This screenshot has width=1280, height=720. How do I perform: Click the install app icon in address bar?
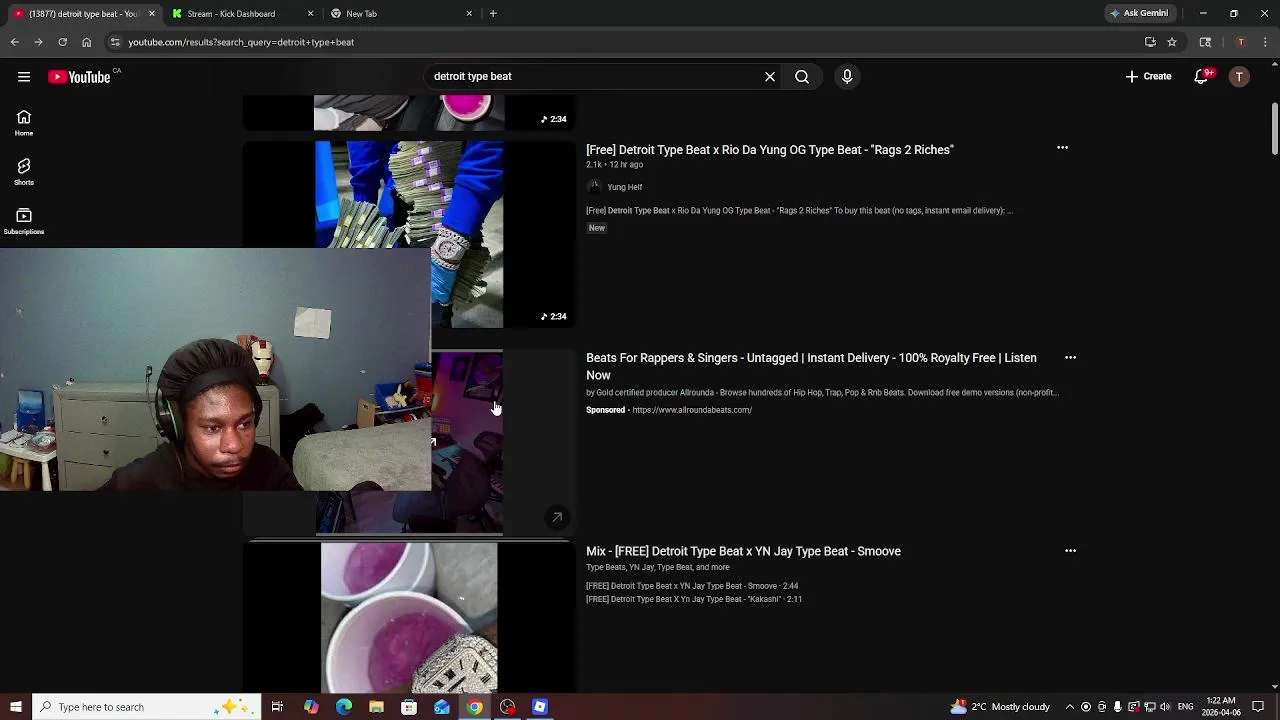click(x=1150, y=42)
